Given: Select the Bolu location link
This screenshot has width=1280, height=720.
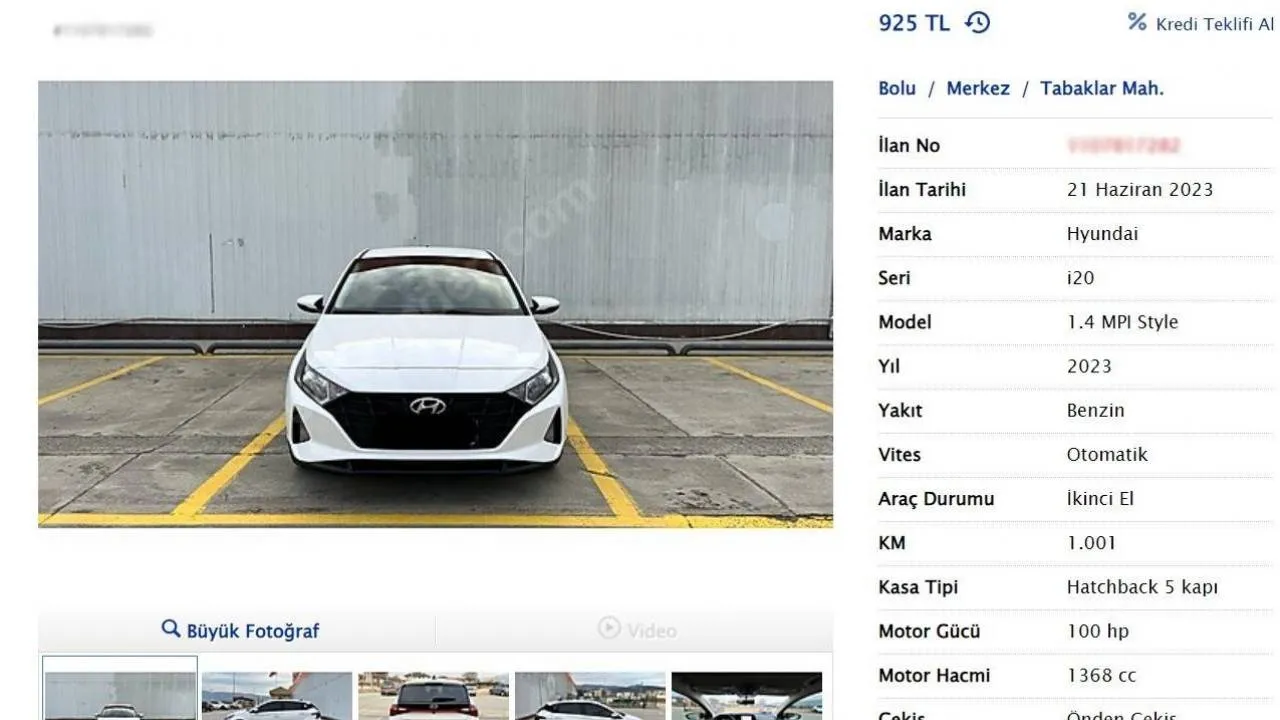Looking at the screenshot, I should pyautogui.click(x=896, y=88).
